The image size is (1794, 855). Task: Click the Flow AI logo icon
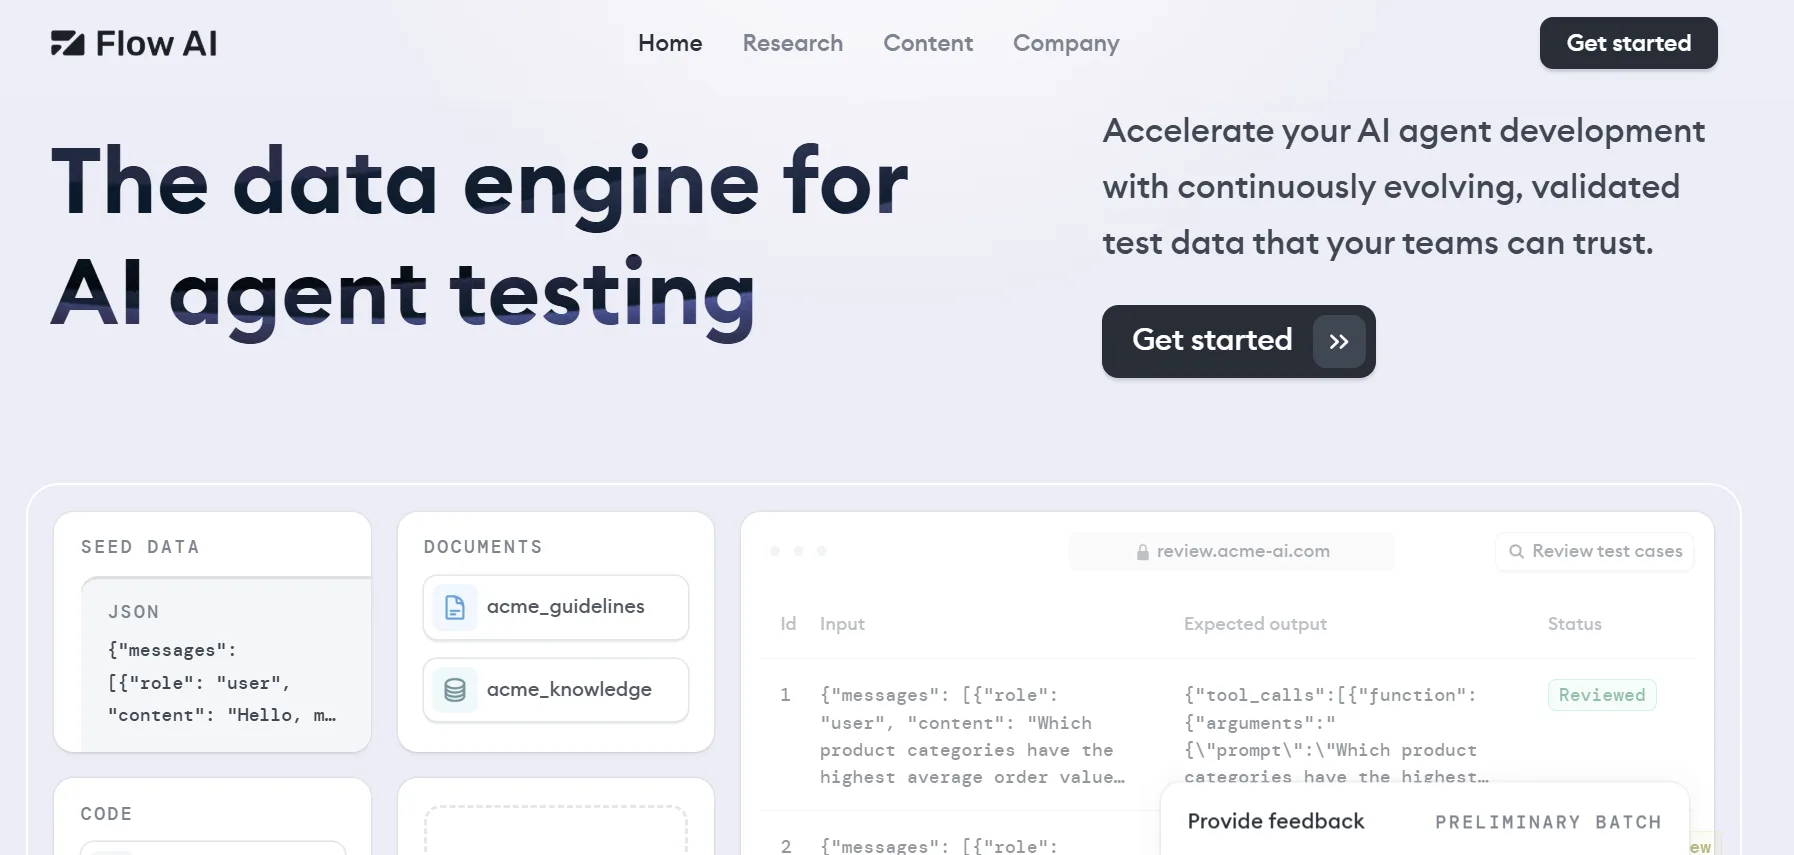[x=66, y=43]
